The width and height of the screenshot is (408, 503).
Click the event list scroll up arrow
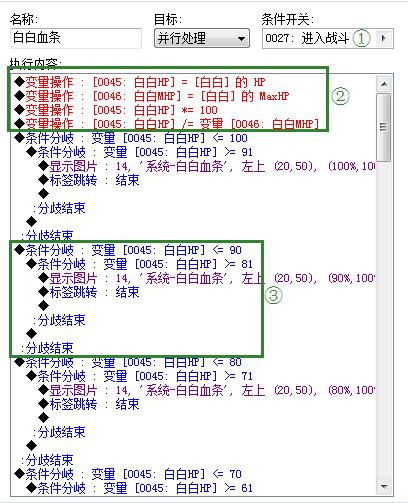tap(384, 84)
